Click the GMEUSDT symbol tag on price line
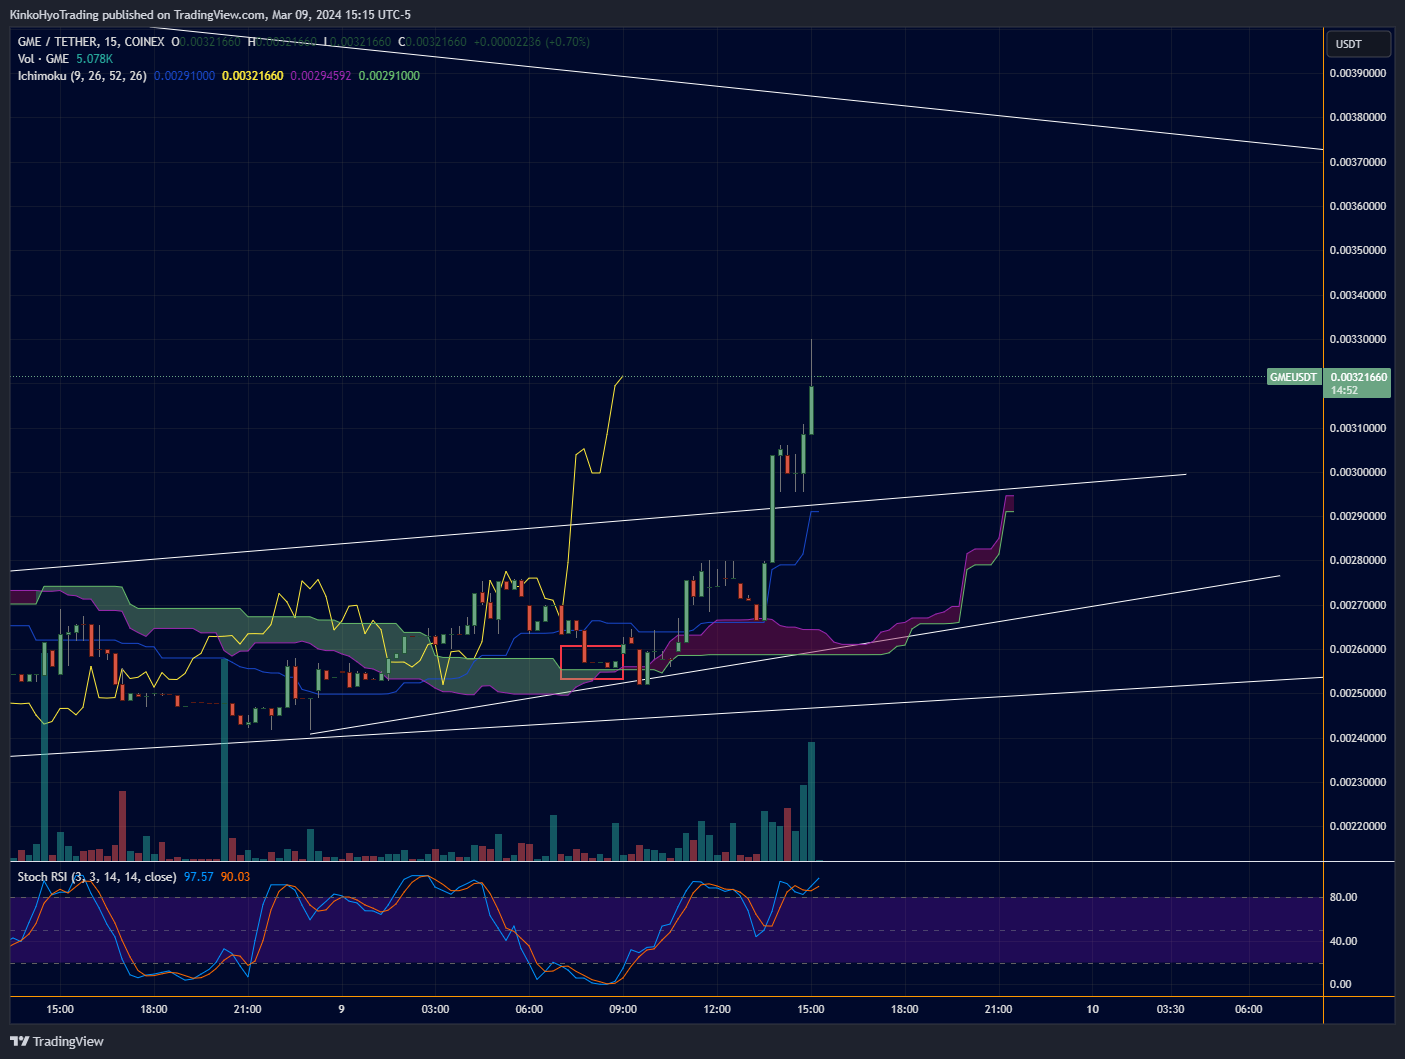Viewport: 1405px width, 1059px height. pyautogui.click(x=1293, y=377)
